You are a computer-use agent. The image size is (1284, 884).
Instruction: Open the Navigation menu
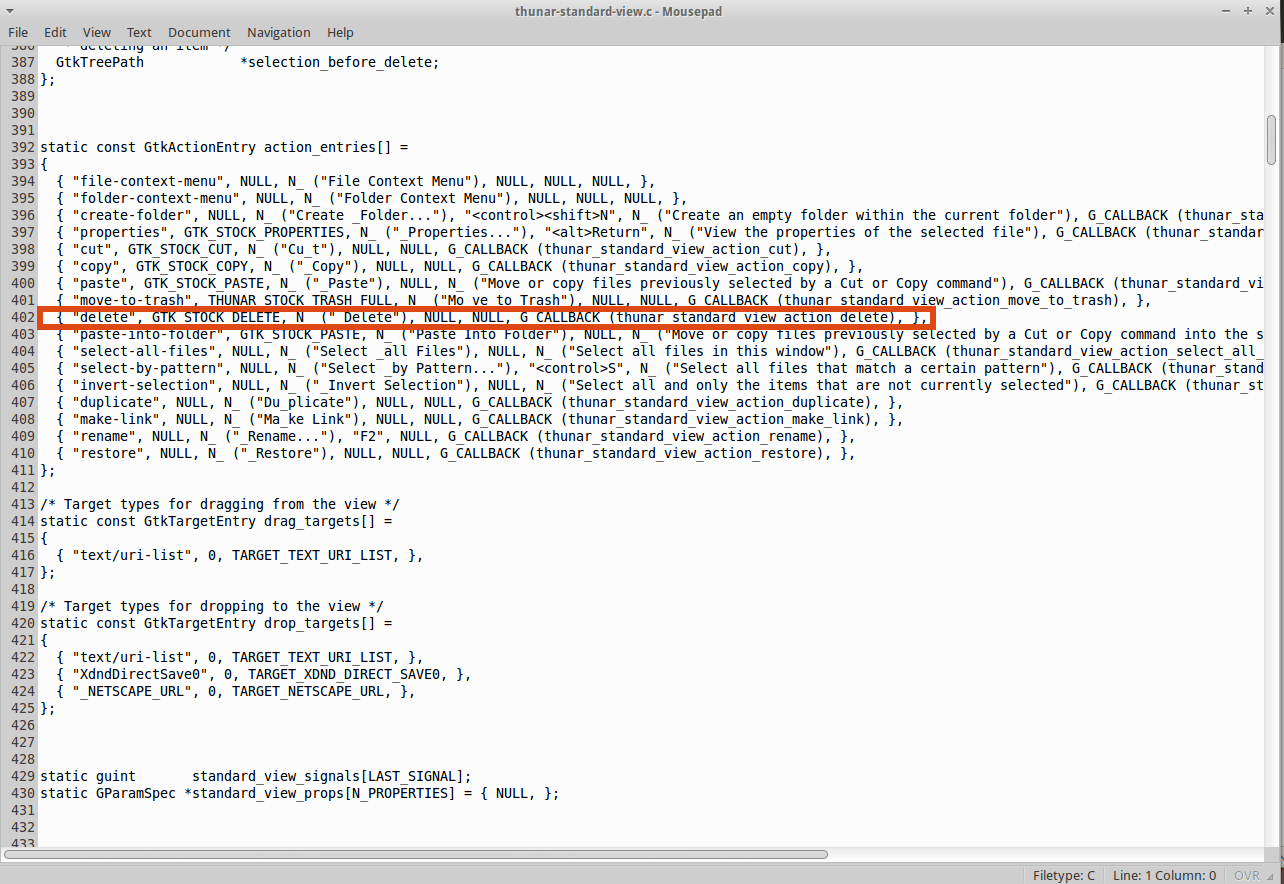(279, 32)
